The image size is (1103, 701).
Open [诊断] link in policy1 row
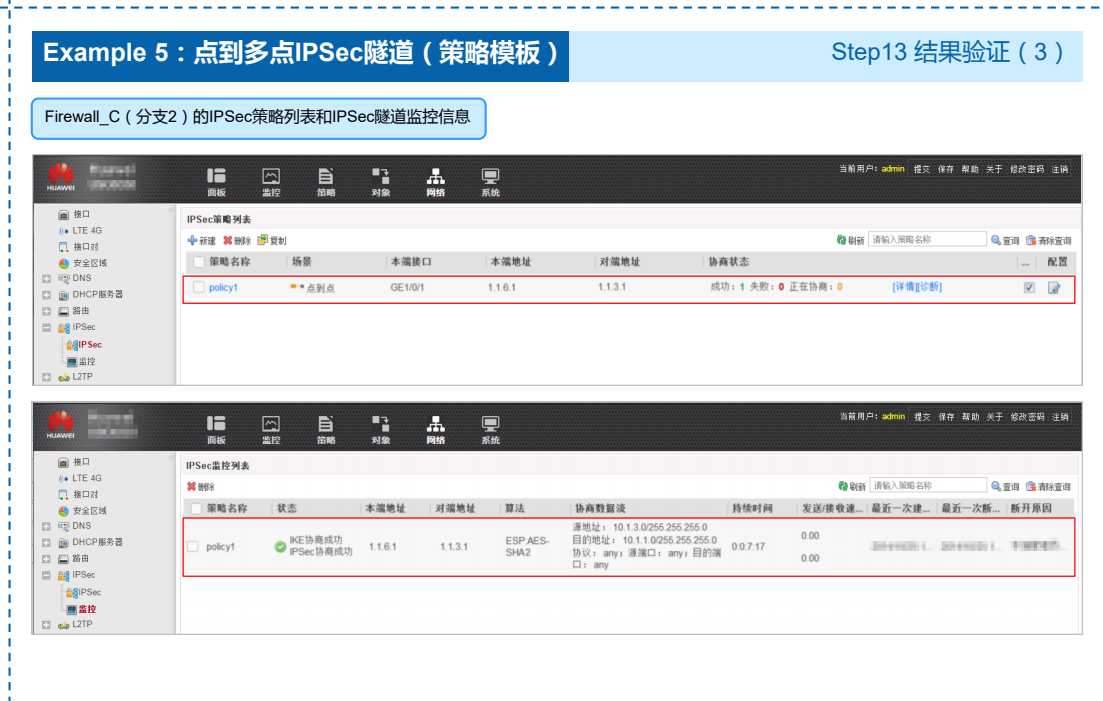[x=929, y=287]
